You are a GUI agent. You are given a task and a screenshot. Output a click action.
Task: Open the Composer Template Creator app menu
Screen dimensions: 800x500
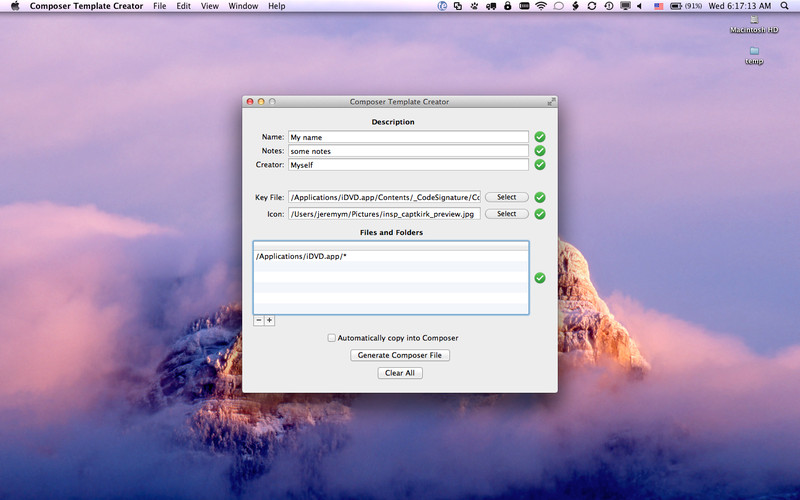click(x=86, y=6)
